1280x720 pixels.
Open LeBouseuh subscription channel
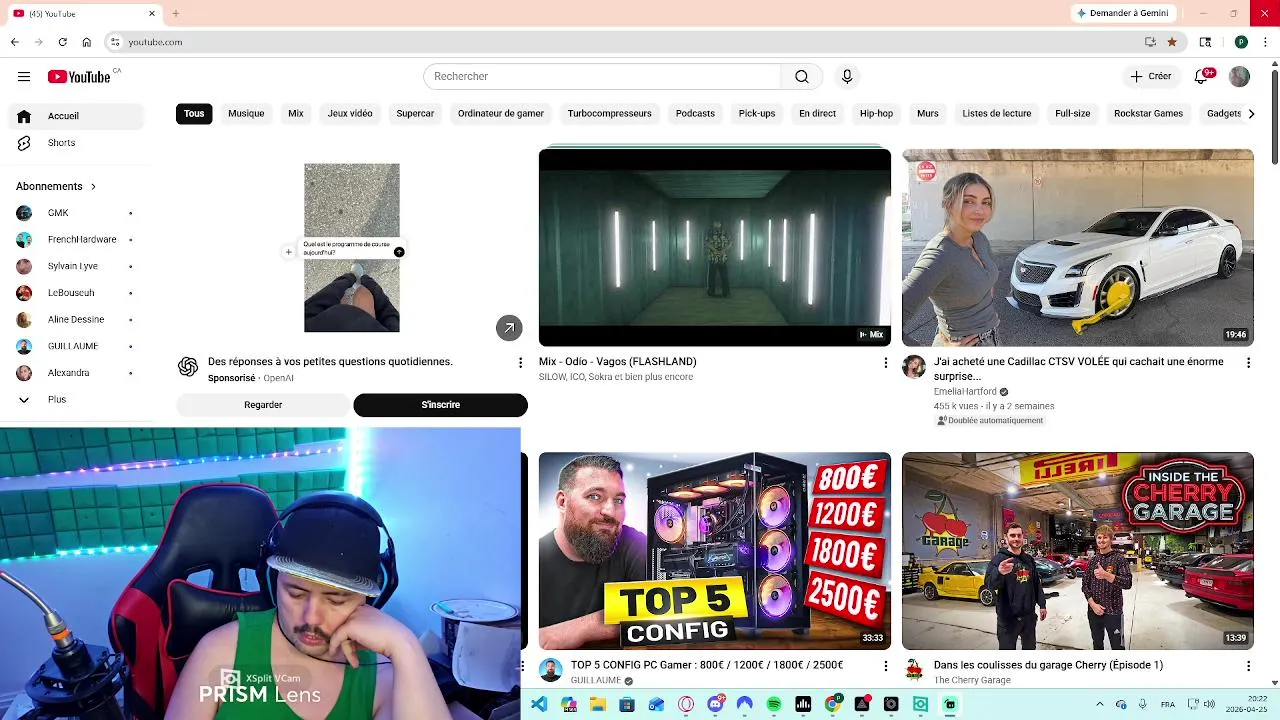pyautogui.click(x=76, y=293)
